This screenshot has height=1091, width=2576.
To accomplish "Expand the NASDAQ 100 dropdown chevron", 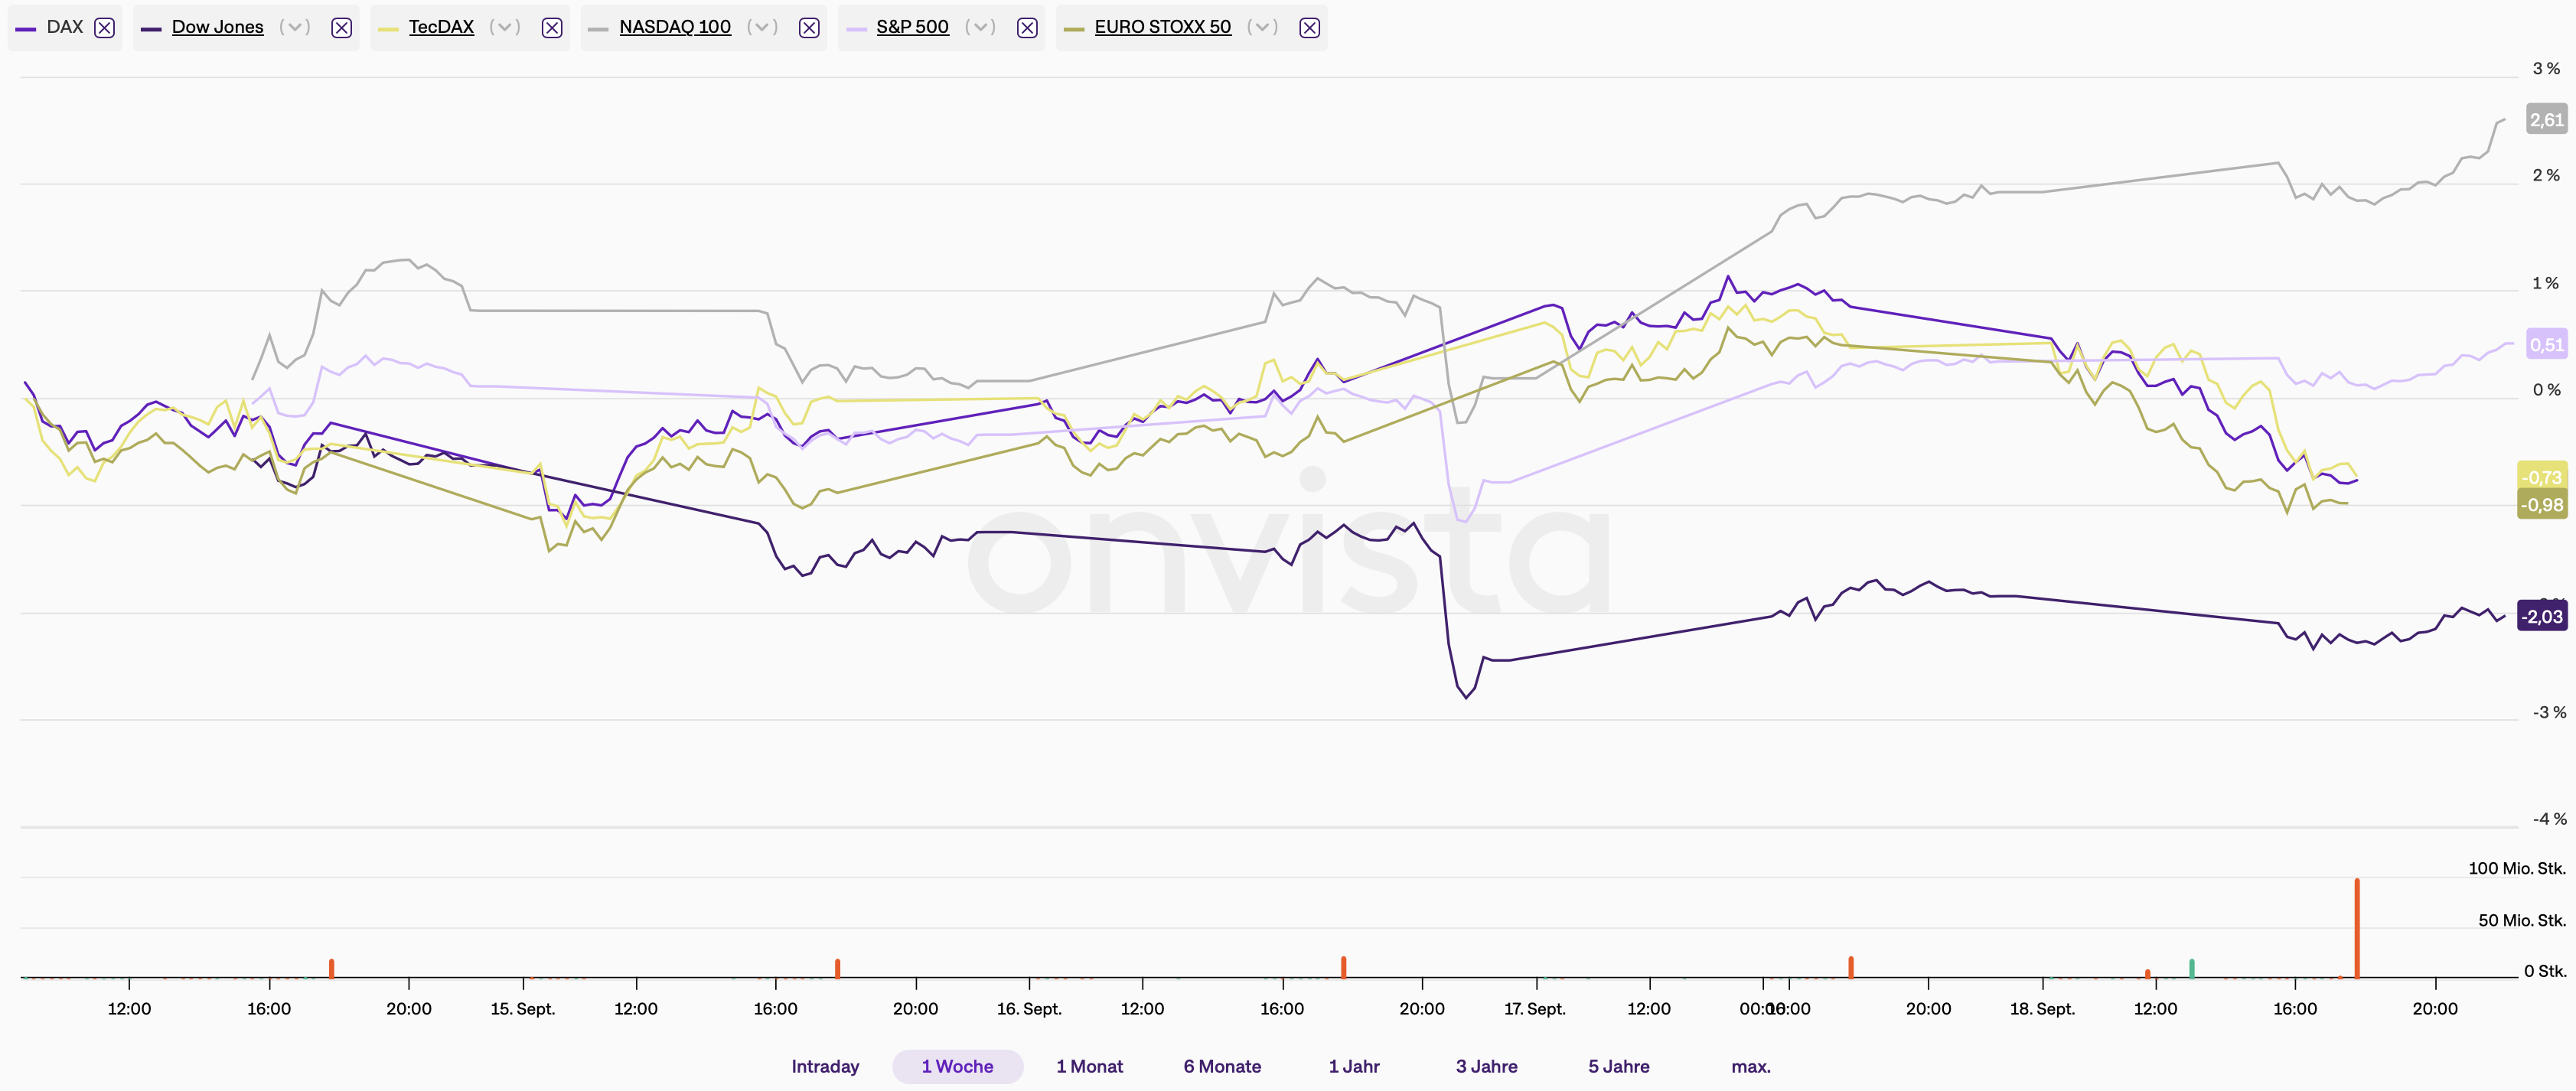I will pos(762,27).
